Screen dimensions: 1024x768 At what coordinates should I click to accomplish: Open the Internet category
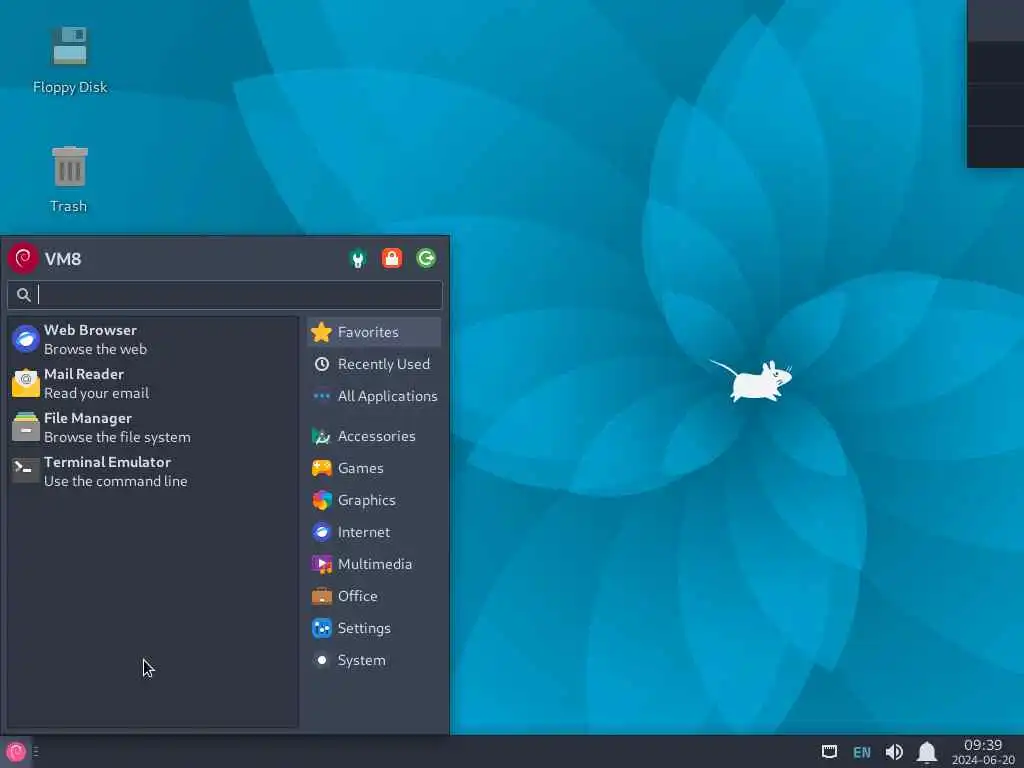[x=374, y=532]
